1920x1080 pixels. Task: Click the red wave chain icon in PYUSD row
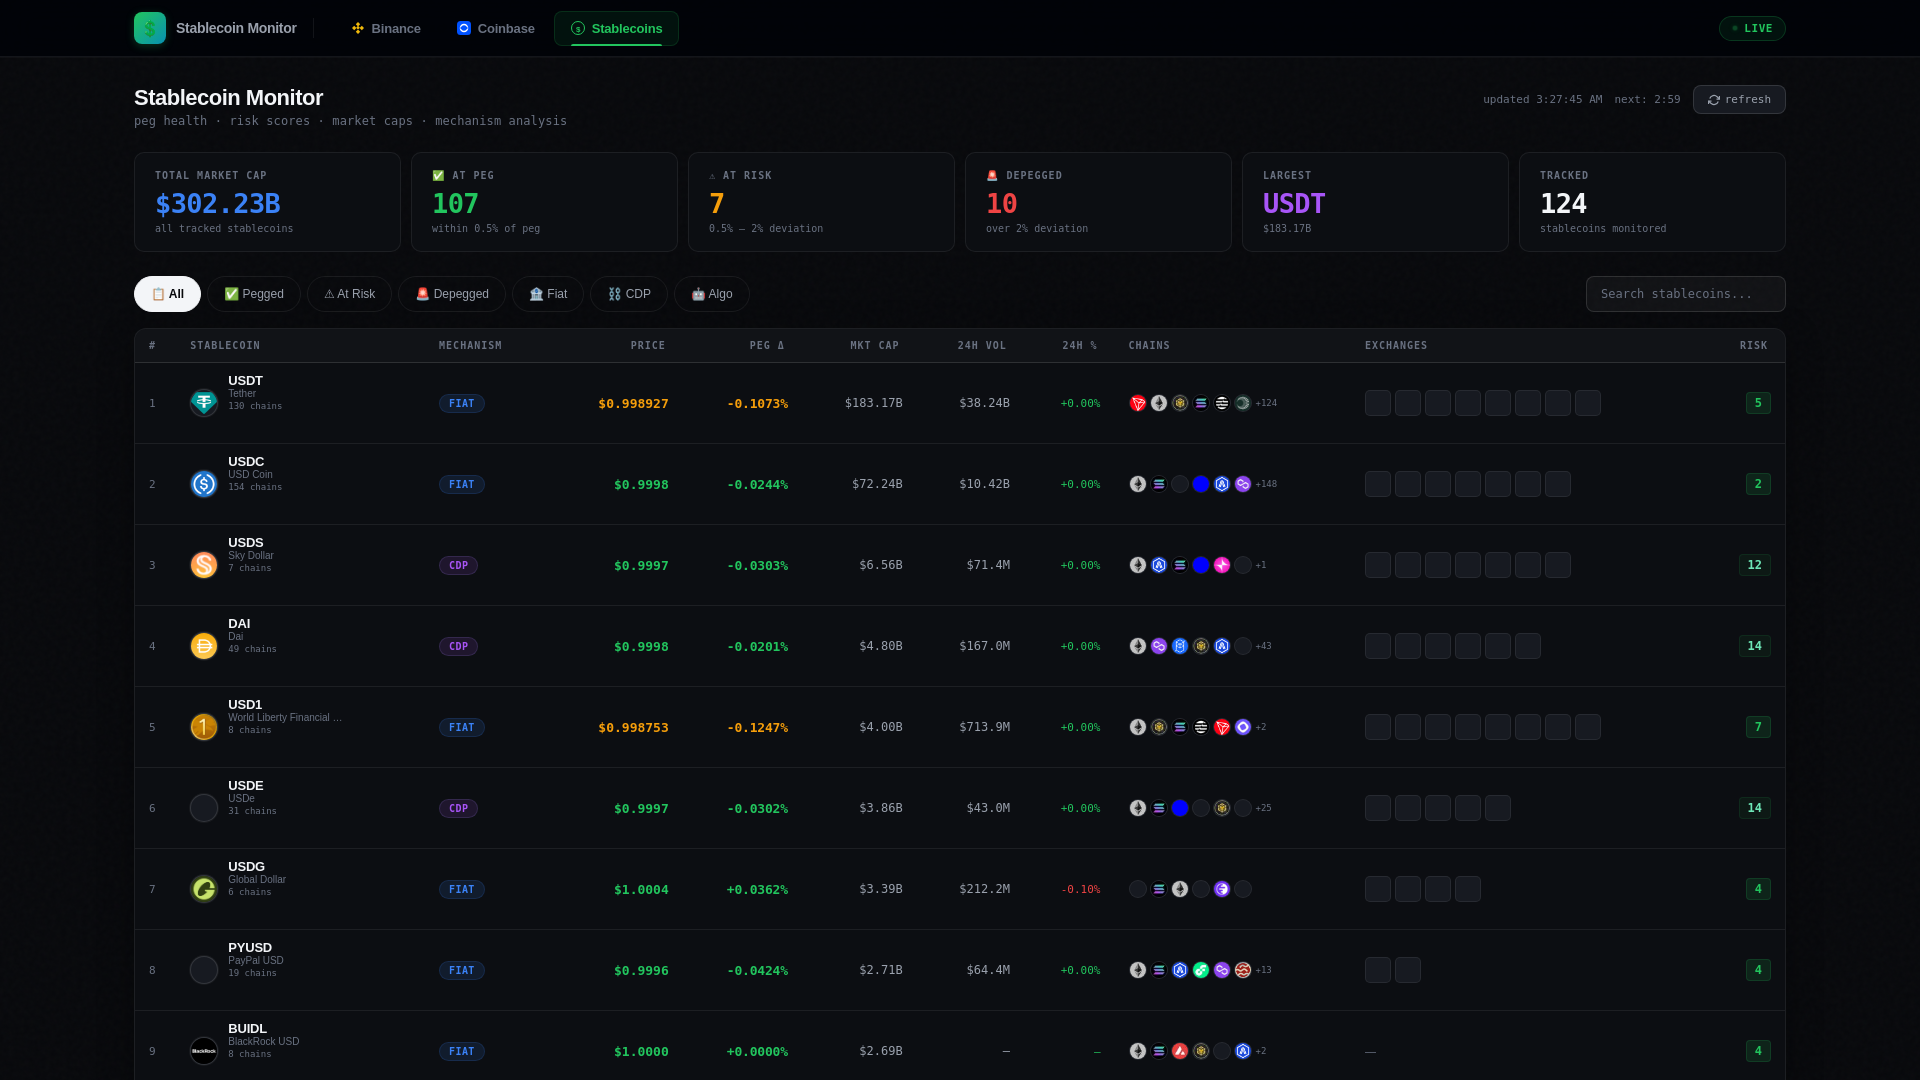1243,970
